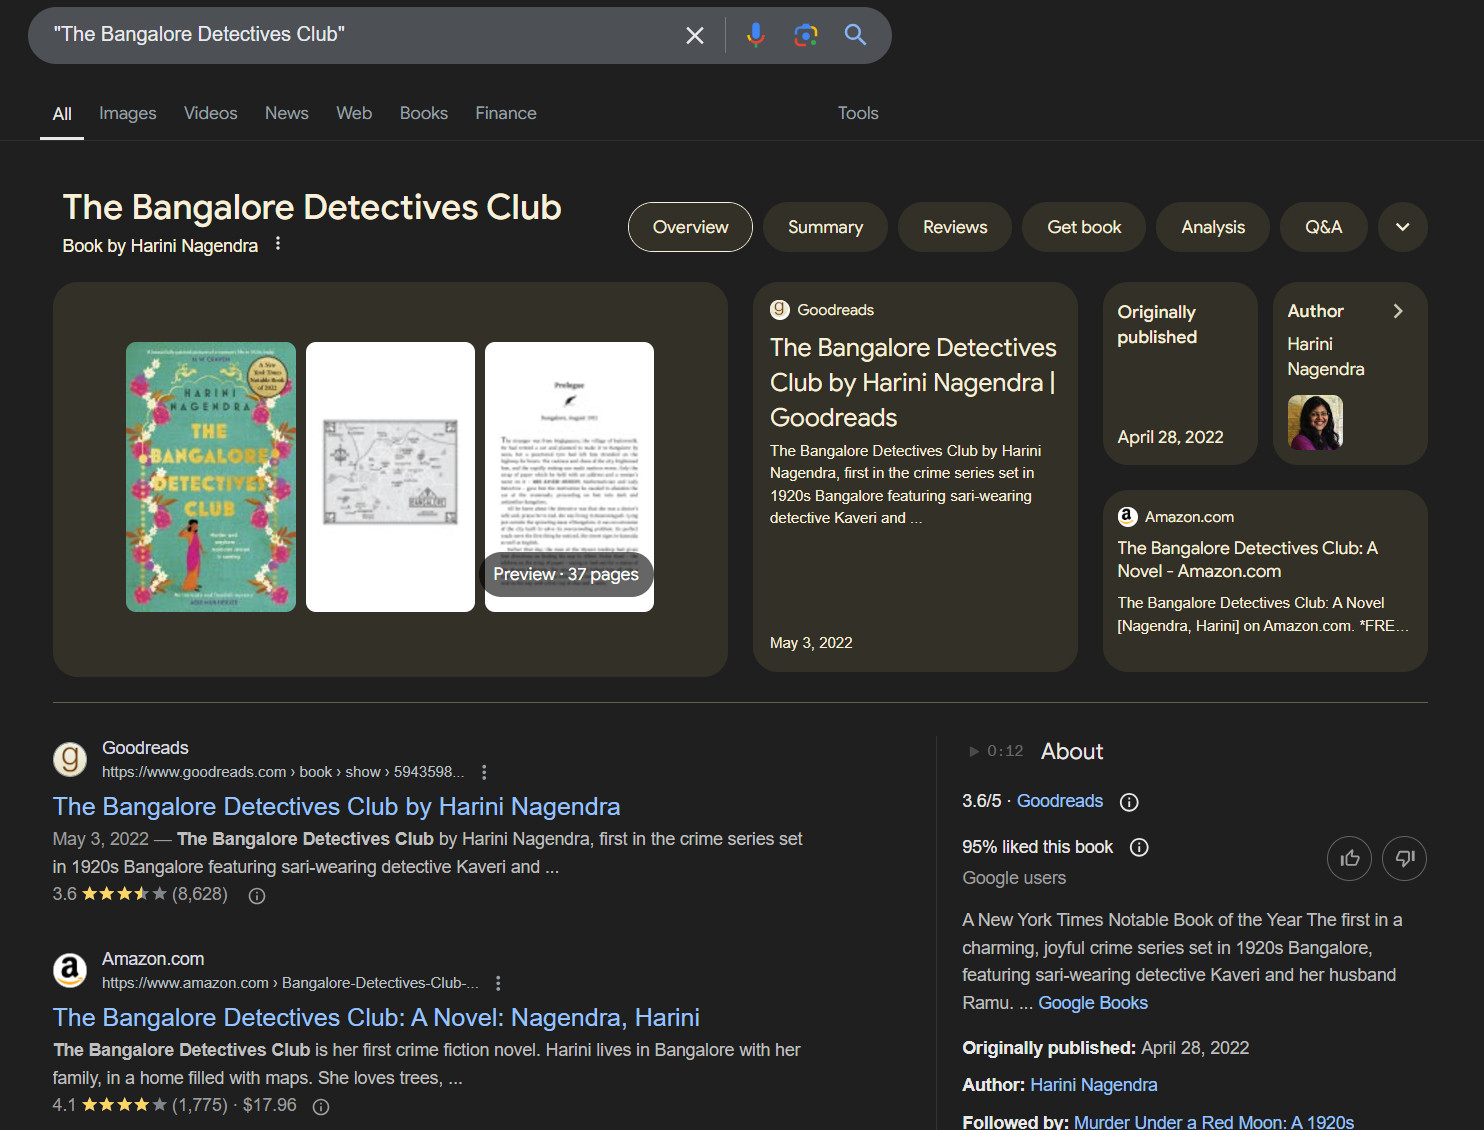Click the thumbs up like button
Image resolution: width=1484 pixels, height=1130 pixels.
coord(1350,858)
